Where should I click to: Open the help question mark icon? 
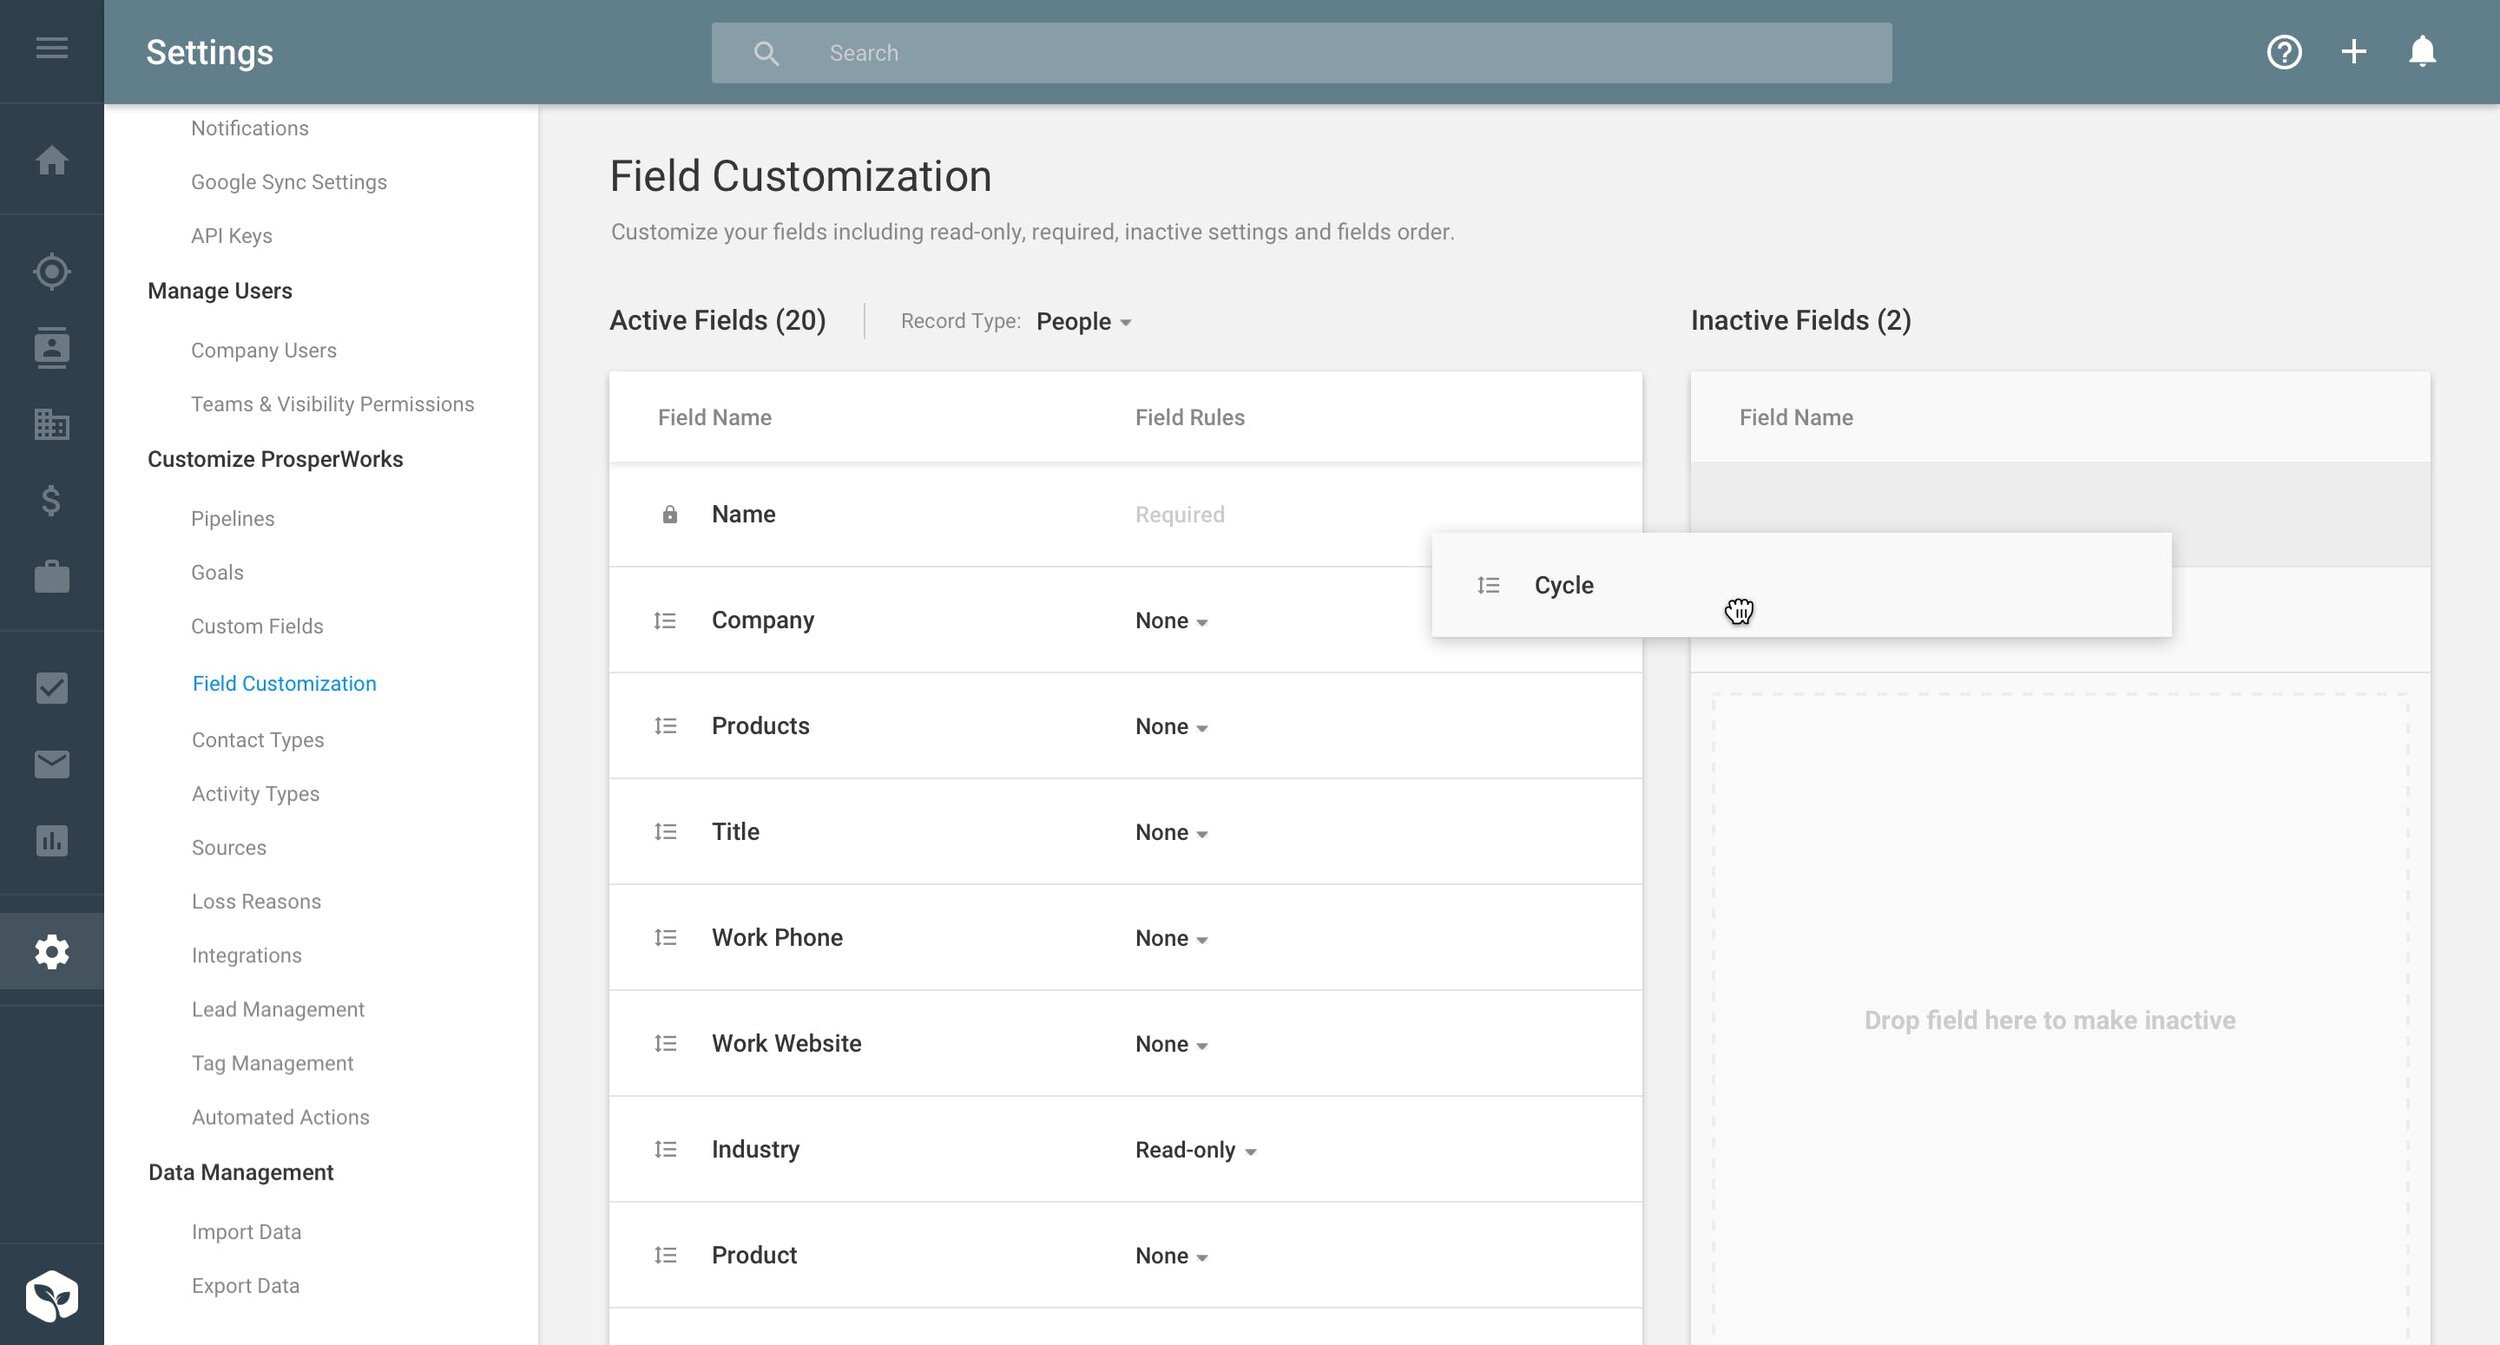click(2284, 52)
